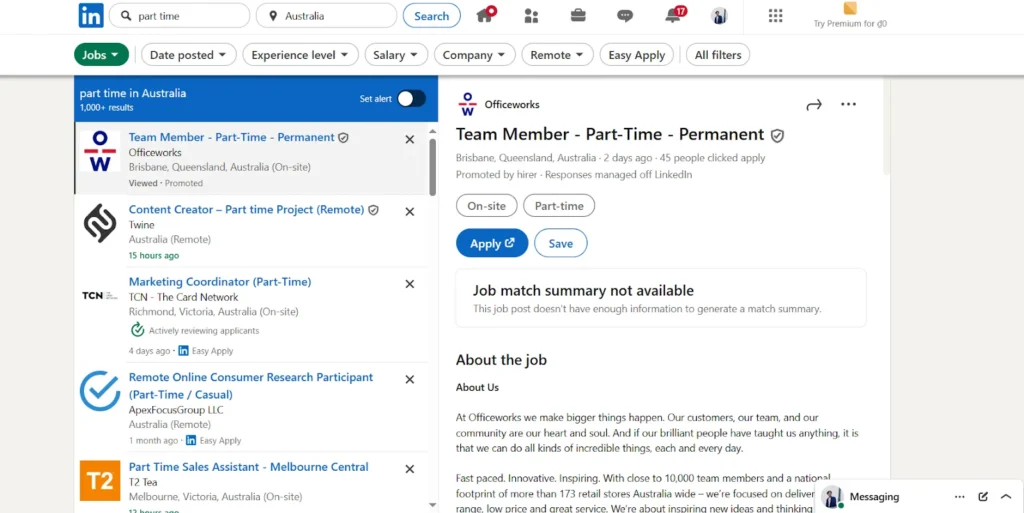Screen dimensions: 1024x513
Task: Open the profile avatar menu
Action: point(719,16)
